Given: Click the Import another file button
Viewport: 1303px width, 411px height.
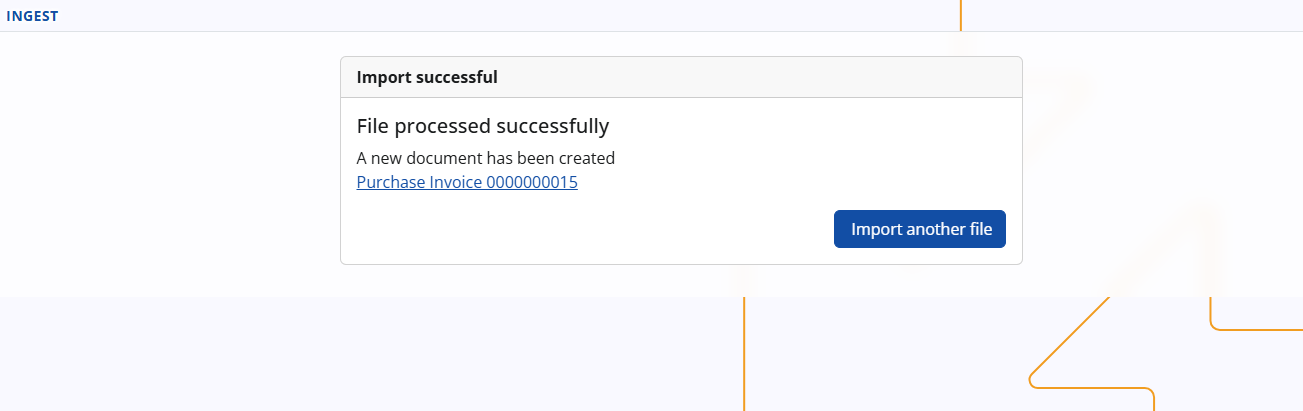Looking at the screenshot, I should click(919, 229).
